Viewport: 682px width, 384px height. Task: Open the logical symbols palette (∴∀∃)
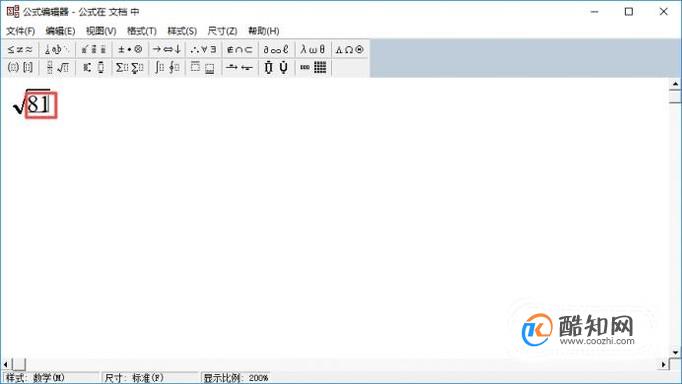203,50
